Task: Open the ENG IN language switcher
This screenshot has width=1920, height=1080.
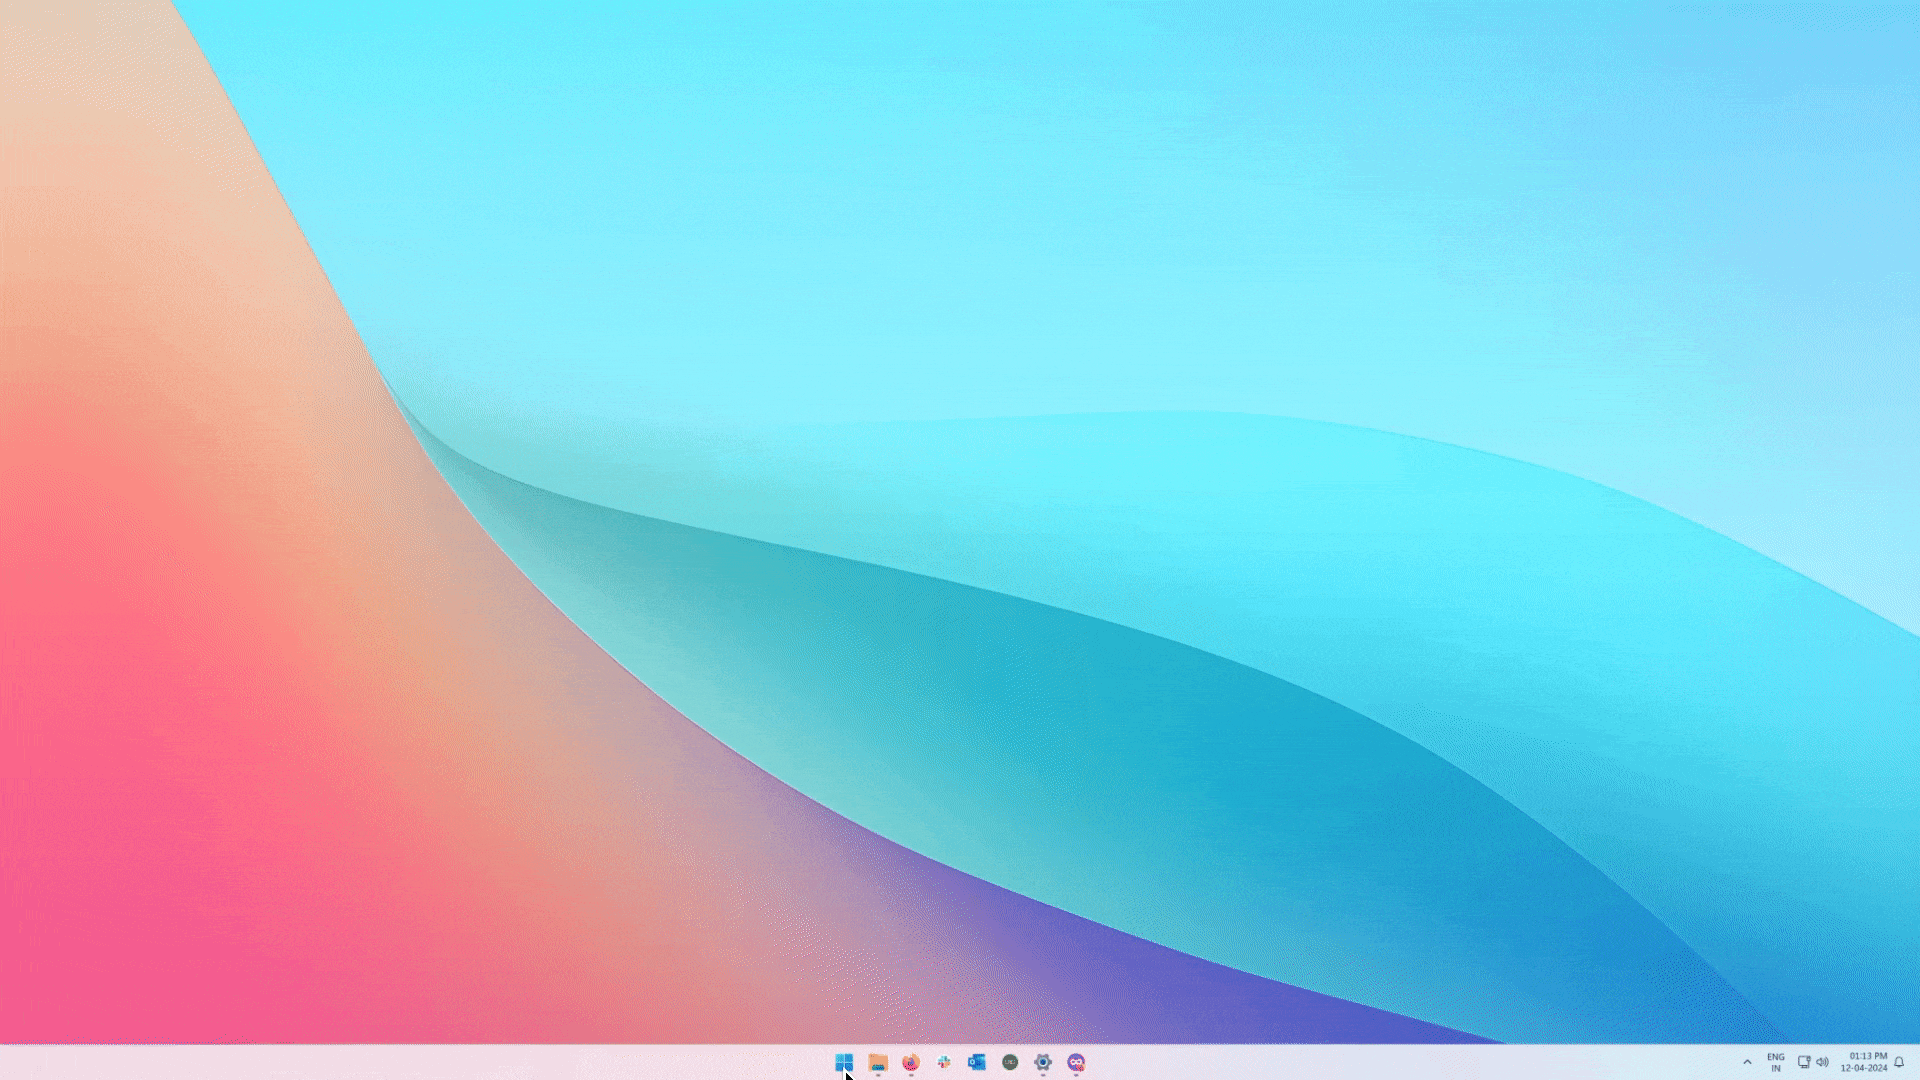Action: coord(1776,1062)
